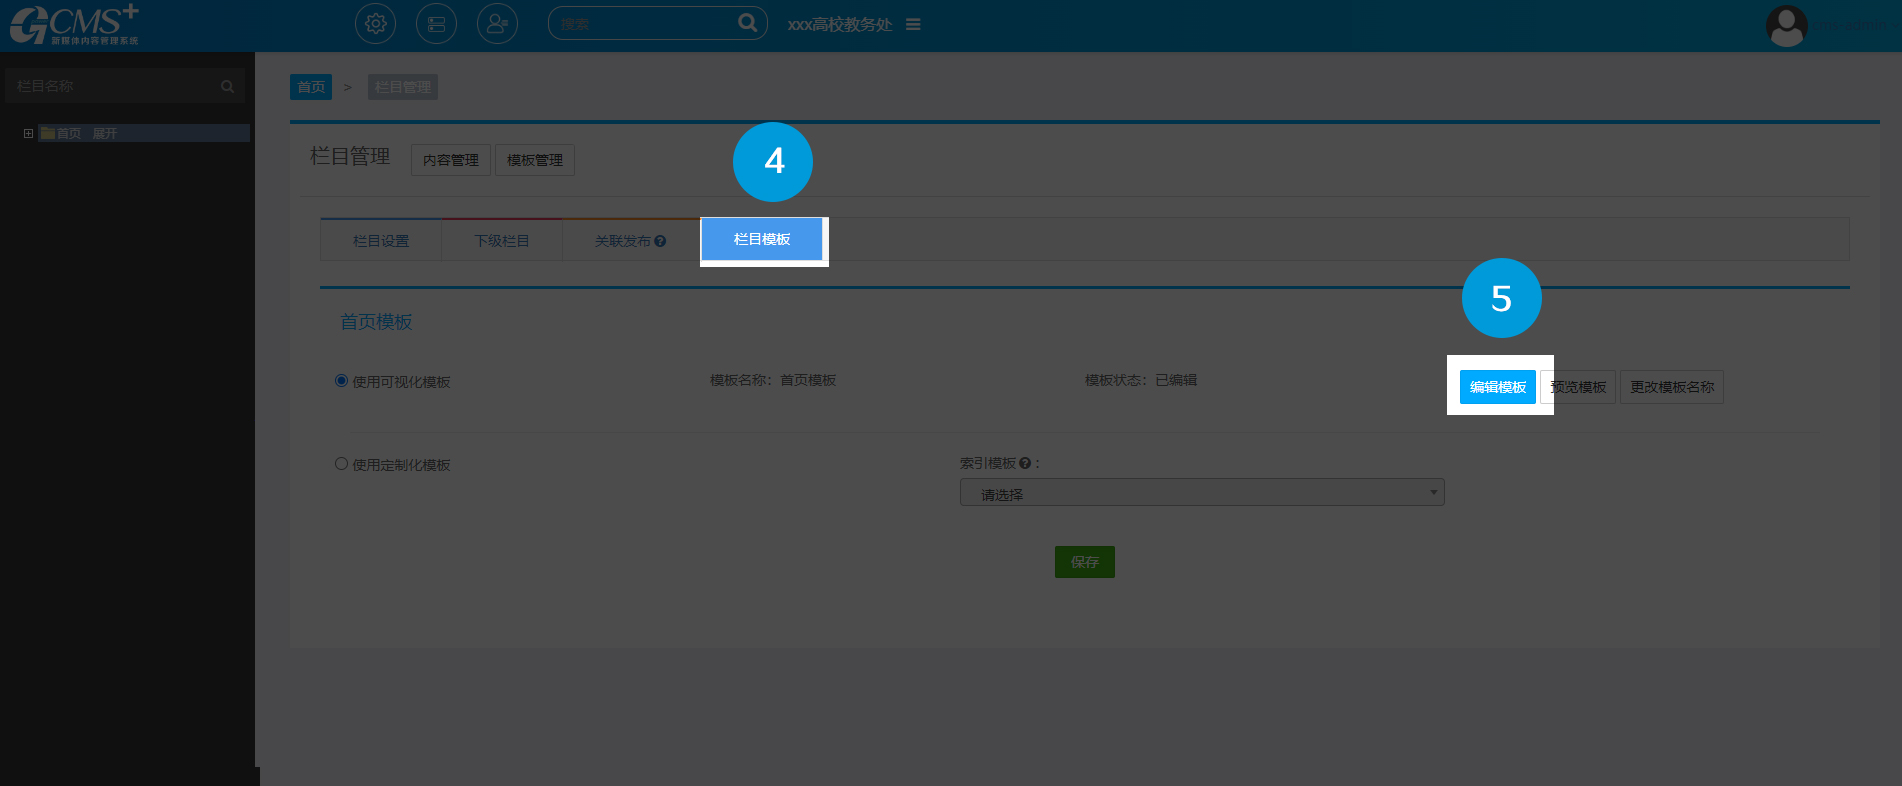Click the user avatar in top right
The height and width of the screenshot is (786, 1902).
point(1786,26)
